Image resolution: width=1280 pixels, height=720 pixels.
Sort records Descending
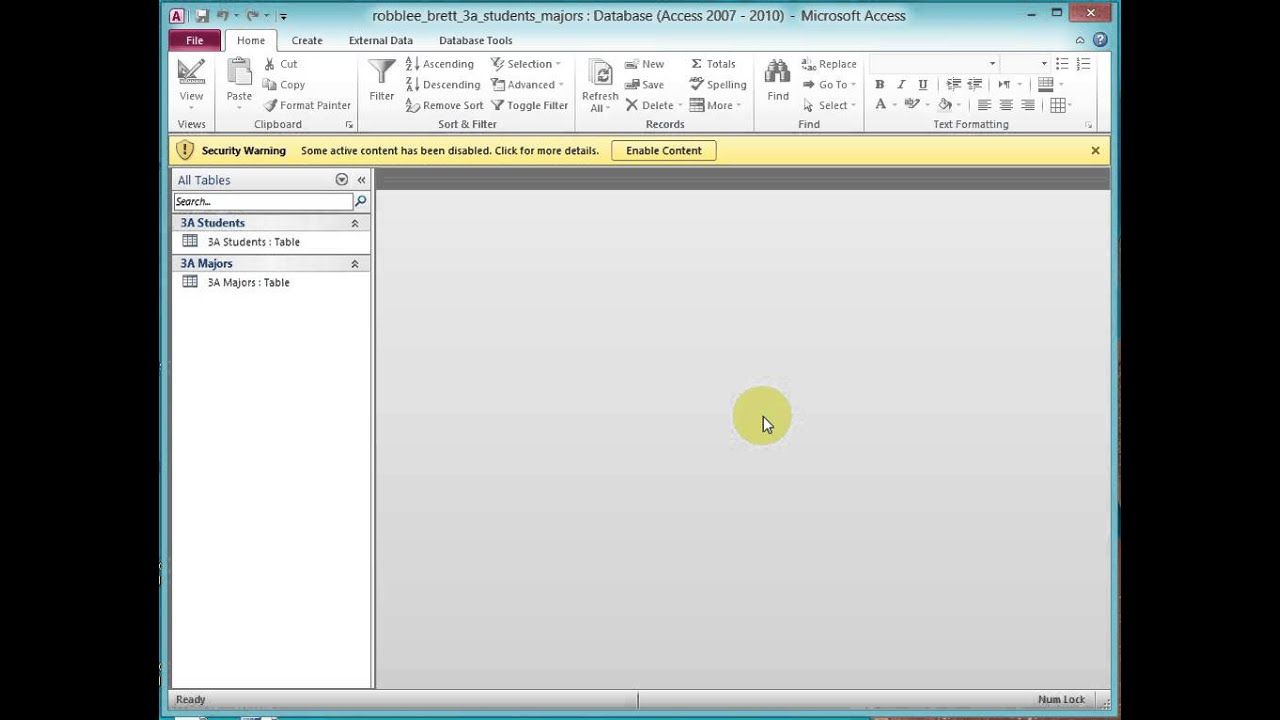pos(442,85)
